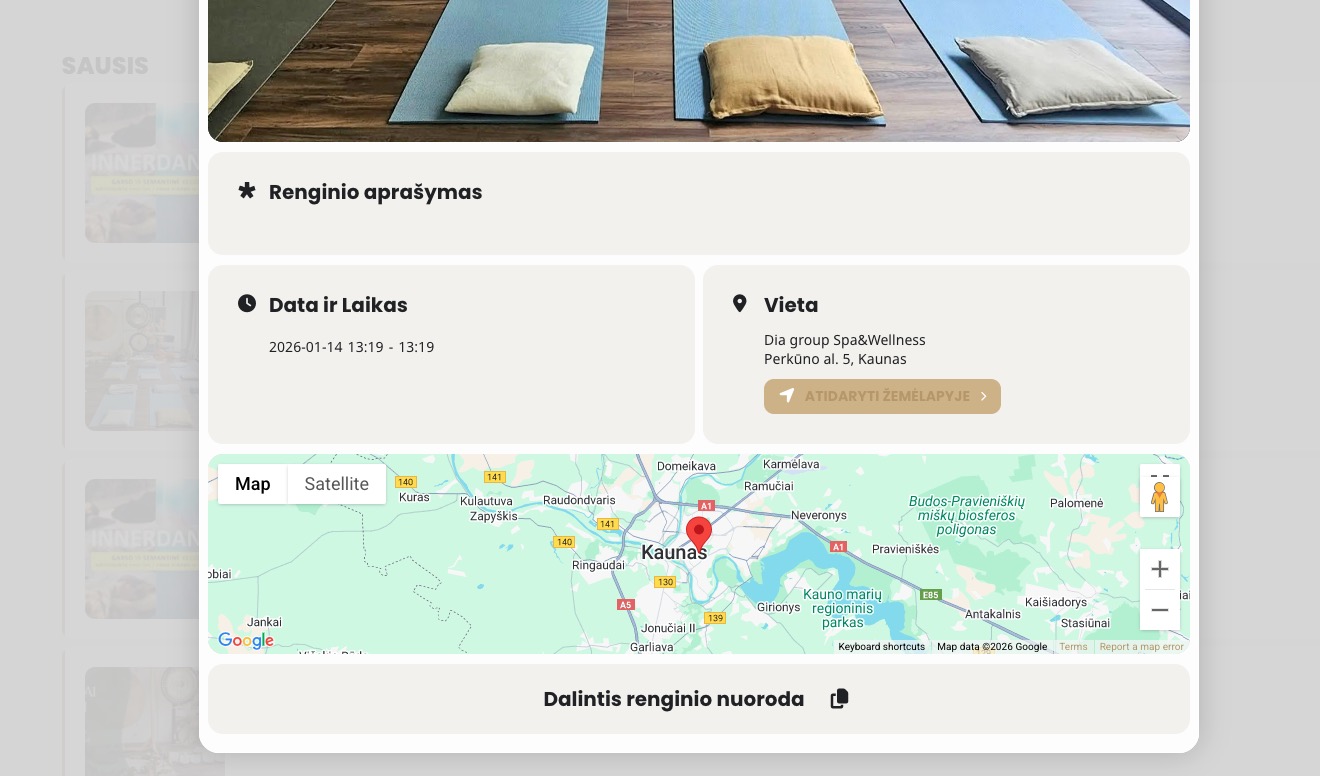
Task: Click the Google logo on map
Action: (x=246, y=641)
